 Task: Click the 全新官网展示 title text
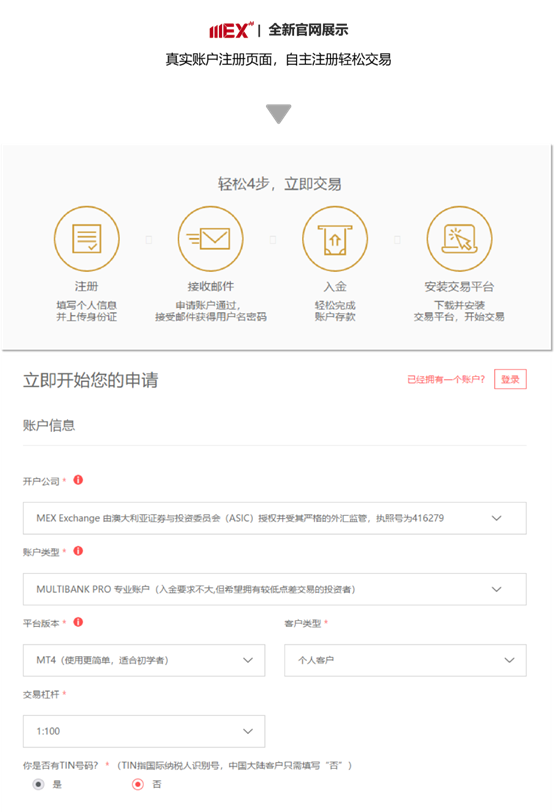click(308, 30)
